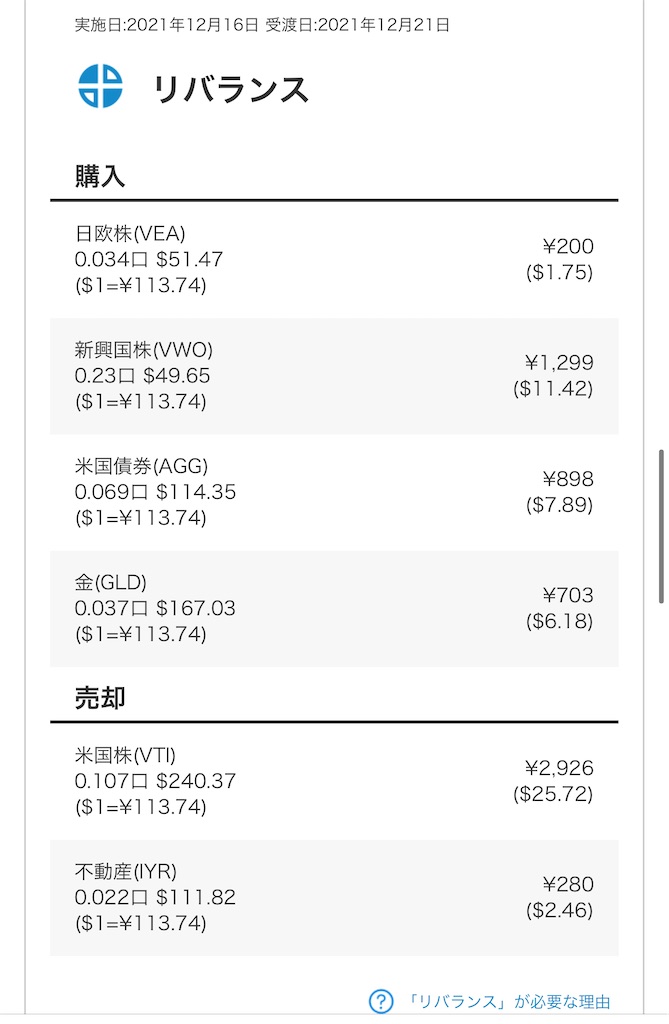Click the リバランス title text
Image resolution: width=669 pixels, height=1024 pixels.
230,88
